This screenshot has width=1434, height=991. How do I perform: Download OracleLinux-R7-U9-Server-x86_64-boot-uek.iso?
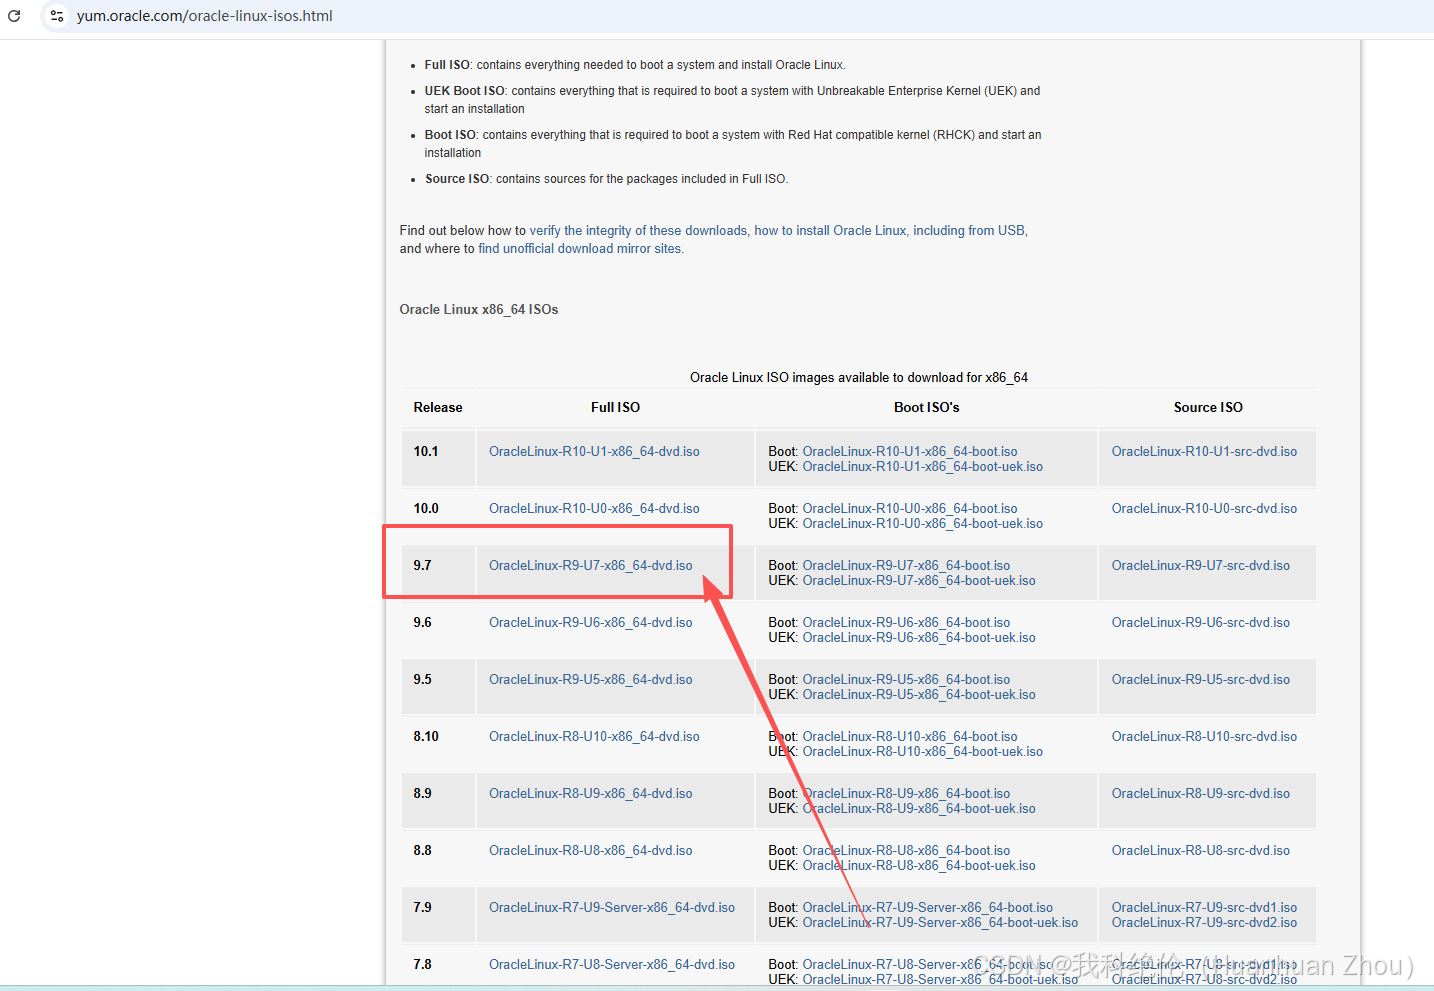pos(940,923)
